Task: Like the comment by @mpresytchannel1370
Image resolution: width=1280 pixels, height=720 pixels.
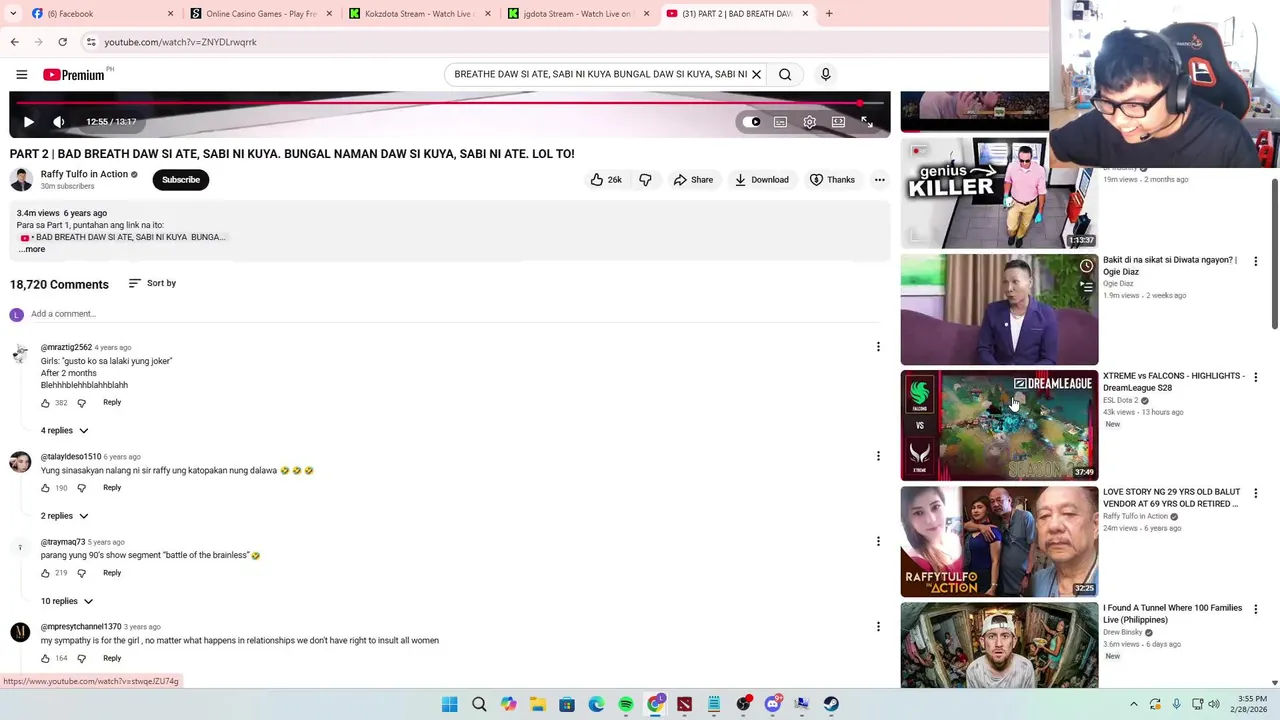Action: (x=45, y=659)
